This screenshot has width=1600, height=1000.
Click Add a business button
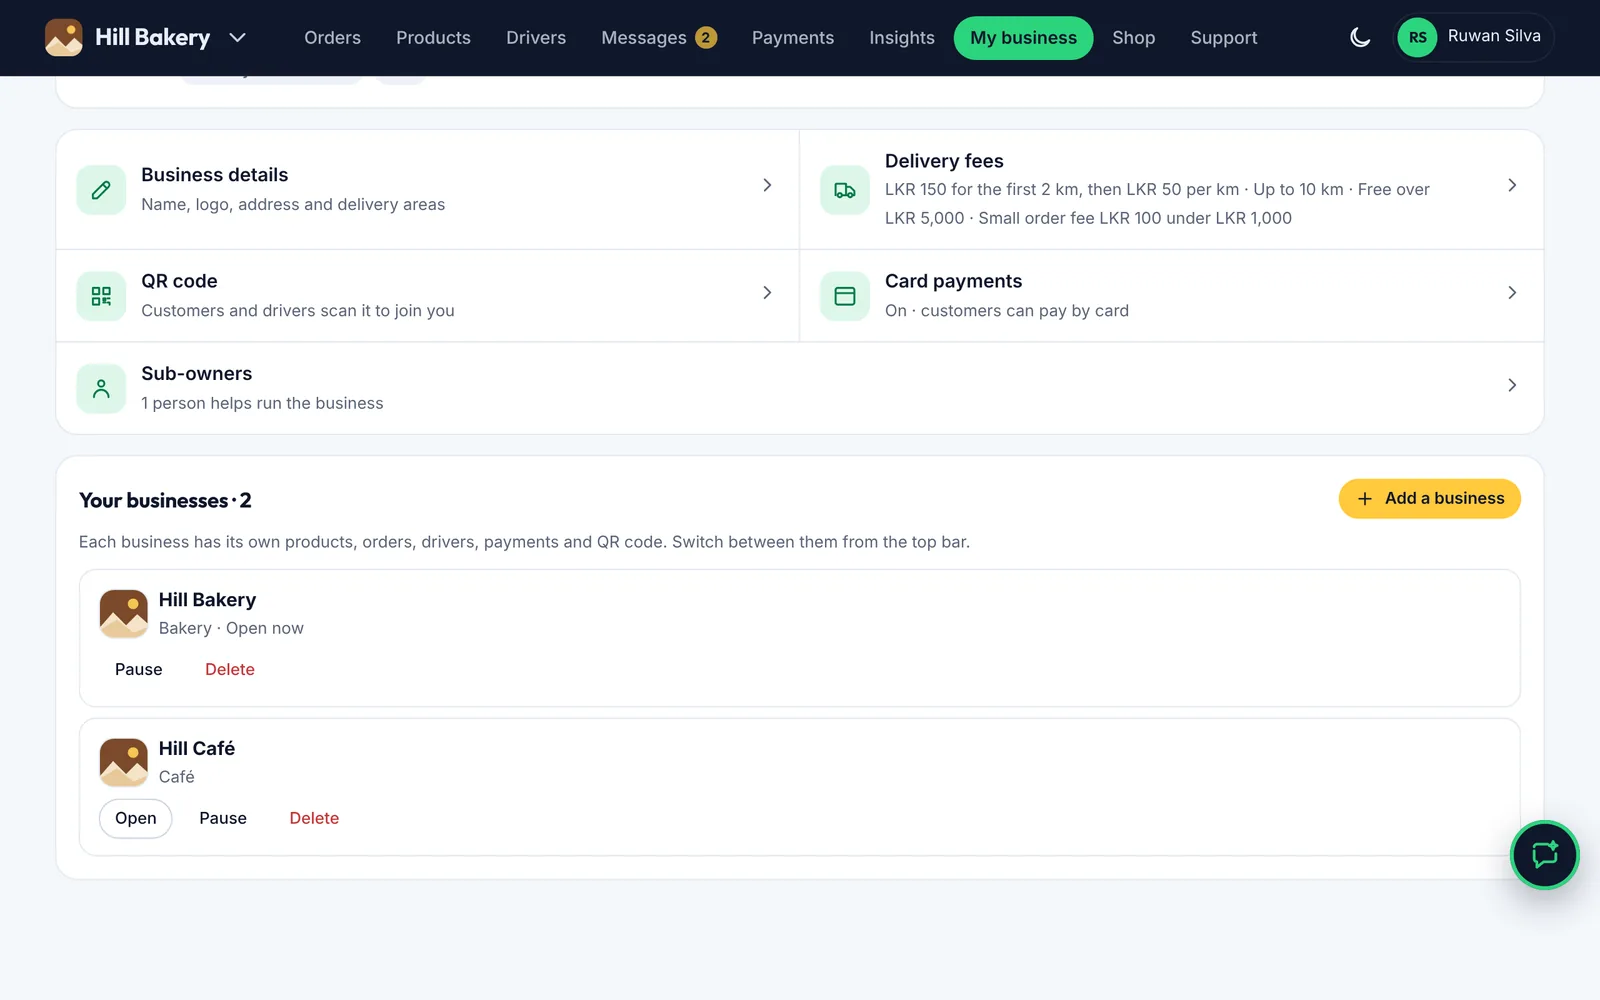pyautogui.click(x=1430, y=498)
